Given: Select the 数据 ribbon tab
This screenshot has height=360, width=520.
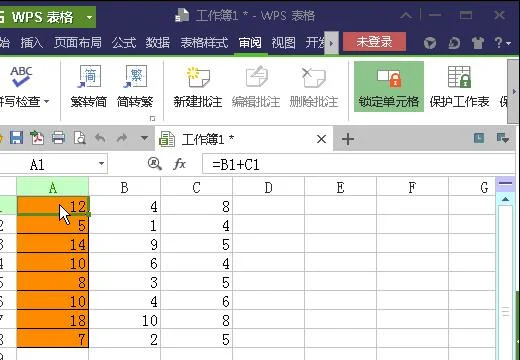Looking at the screenshot, I should pos(157,43).
